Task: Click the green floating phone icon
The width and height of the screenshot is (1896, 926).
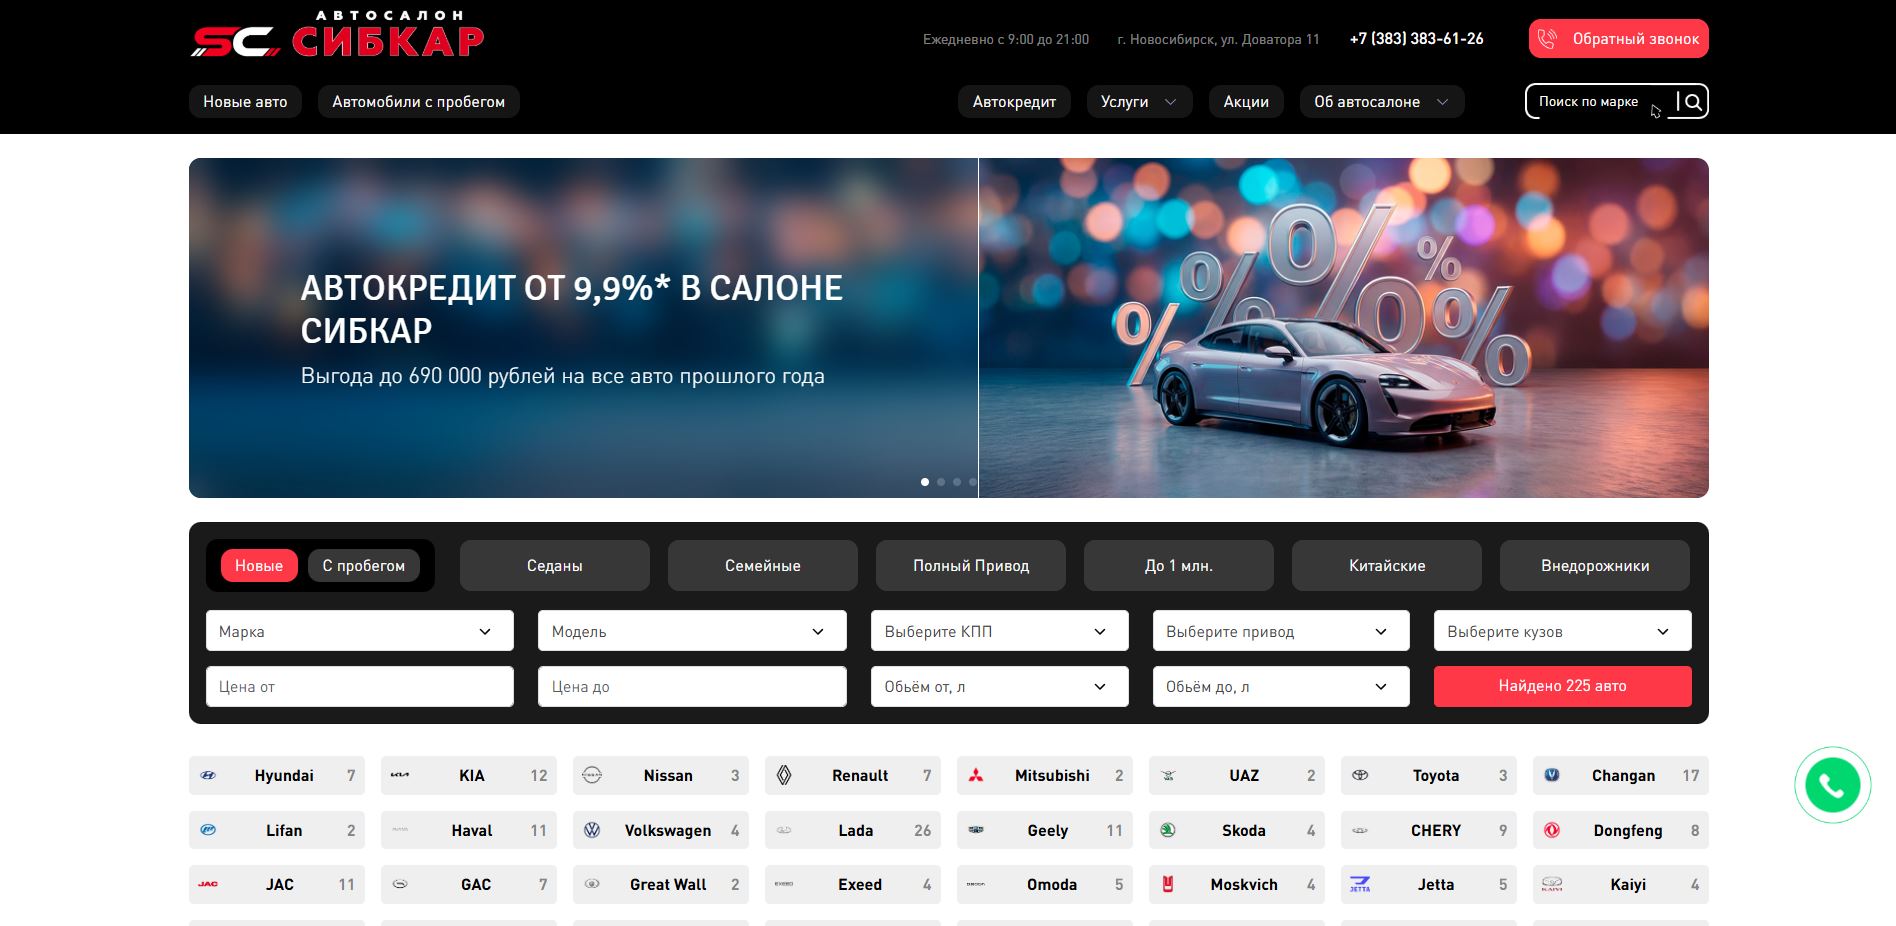Action: (1832, 785)
